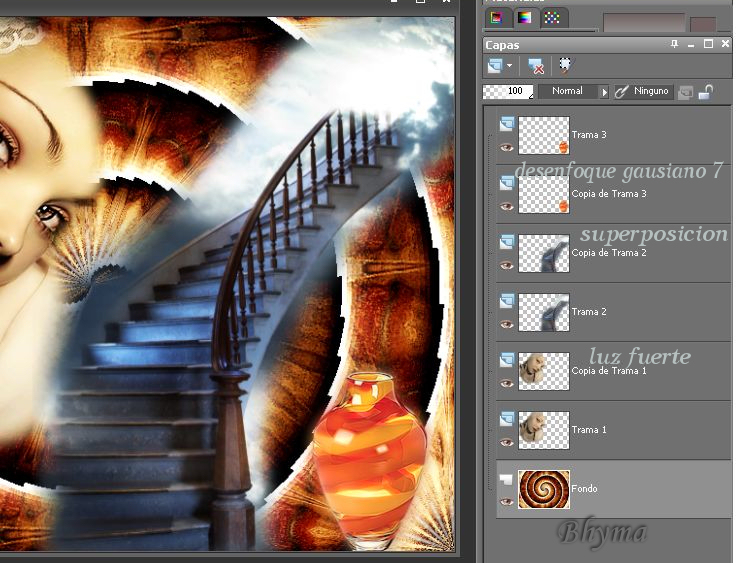The height and width of the screenshot is (563, 736).
Task: Click the foreground material color swatch
Action: [x=644, y=23]
